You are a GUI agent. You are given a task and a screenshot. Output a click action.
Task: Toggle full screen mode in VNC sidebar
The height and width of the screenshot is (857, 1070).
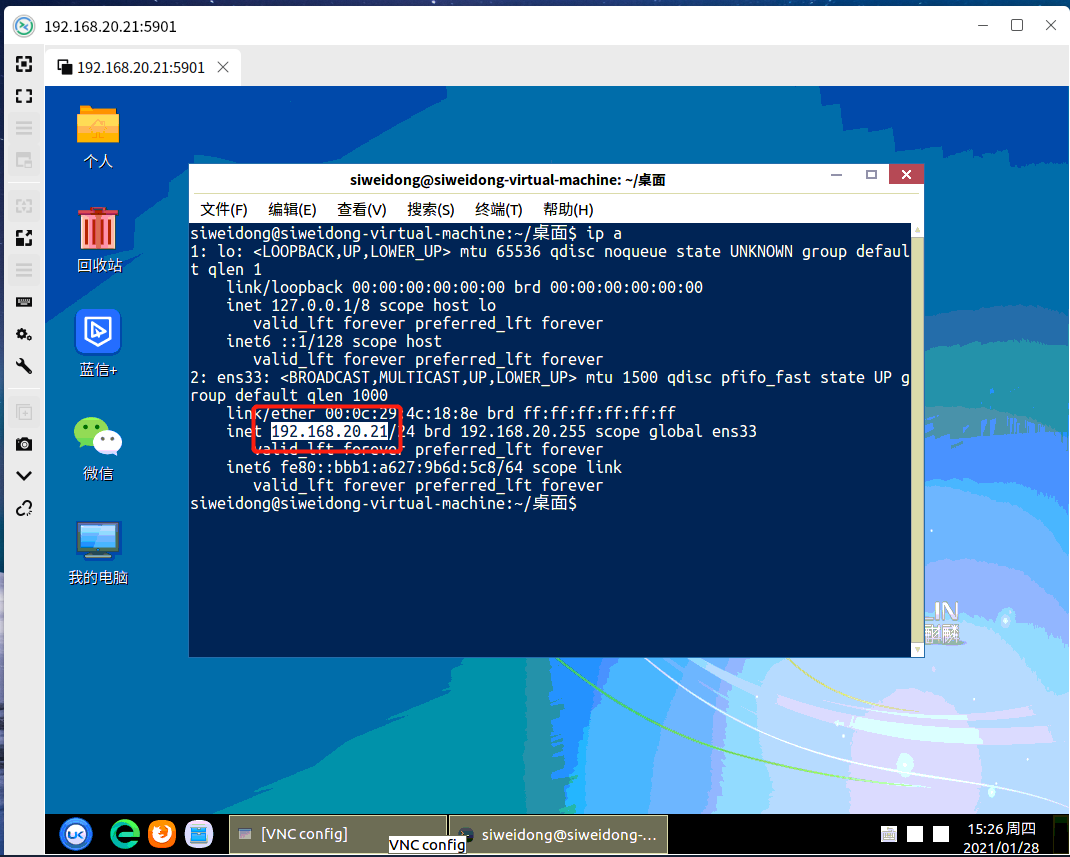click(24, 96)
